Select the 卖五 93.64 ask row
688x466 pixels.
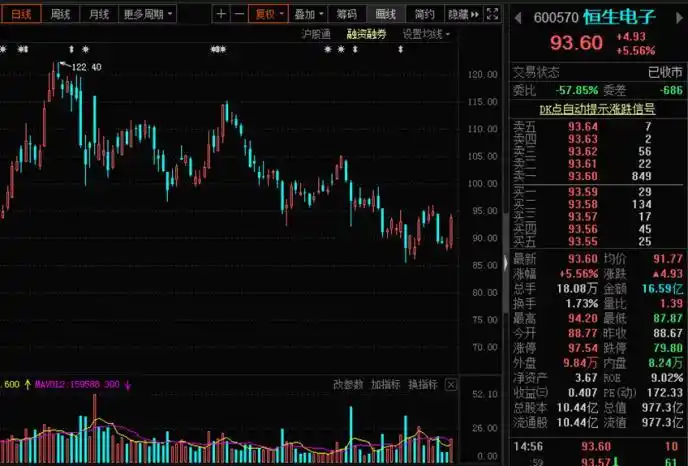coord(598,127)
